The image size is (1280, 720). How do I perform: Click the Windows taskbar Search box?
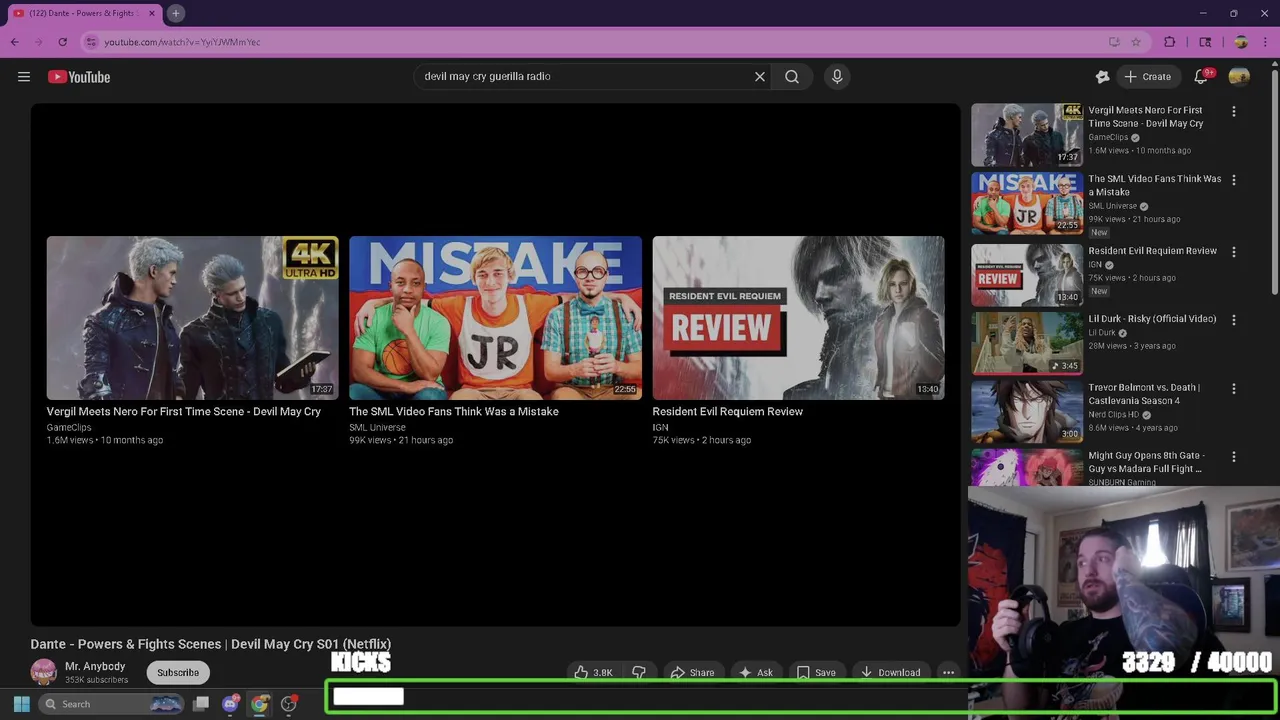coord(112,704)
